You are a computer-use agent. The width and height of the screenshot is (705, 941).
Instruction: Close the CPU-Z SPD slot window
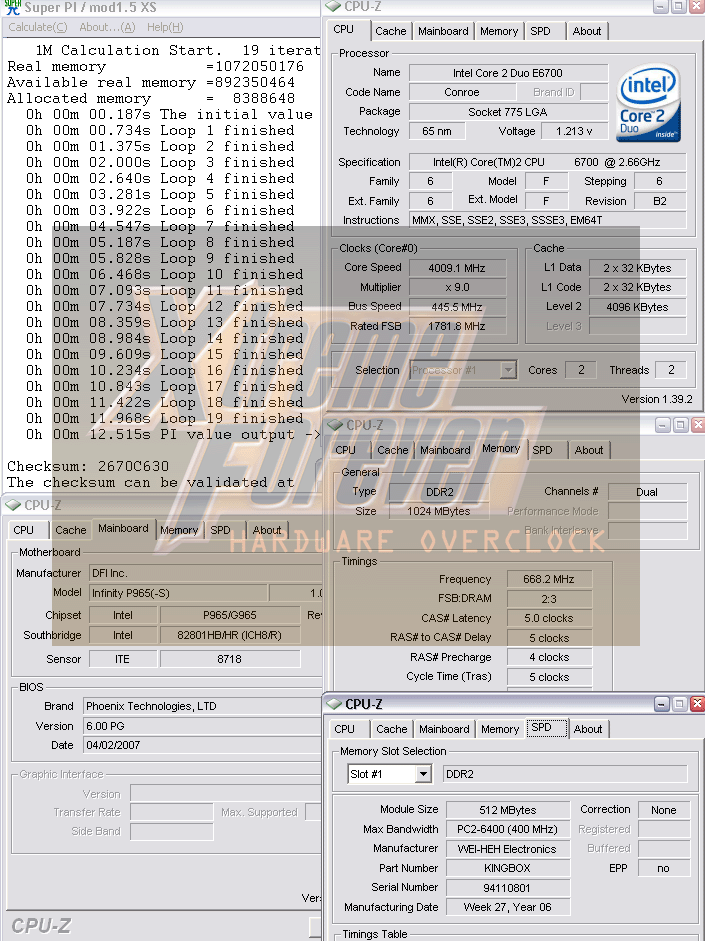click(697, 704)
